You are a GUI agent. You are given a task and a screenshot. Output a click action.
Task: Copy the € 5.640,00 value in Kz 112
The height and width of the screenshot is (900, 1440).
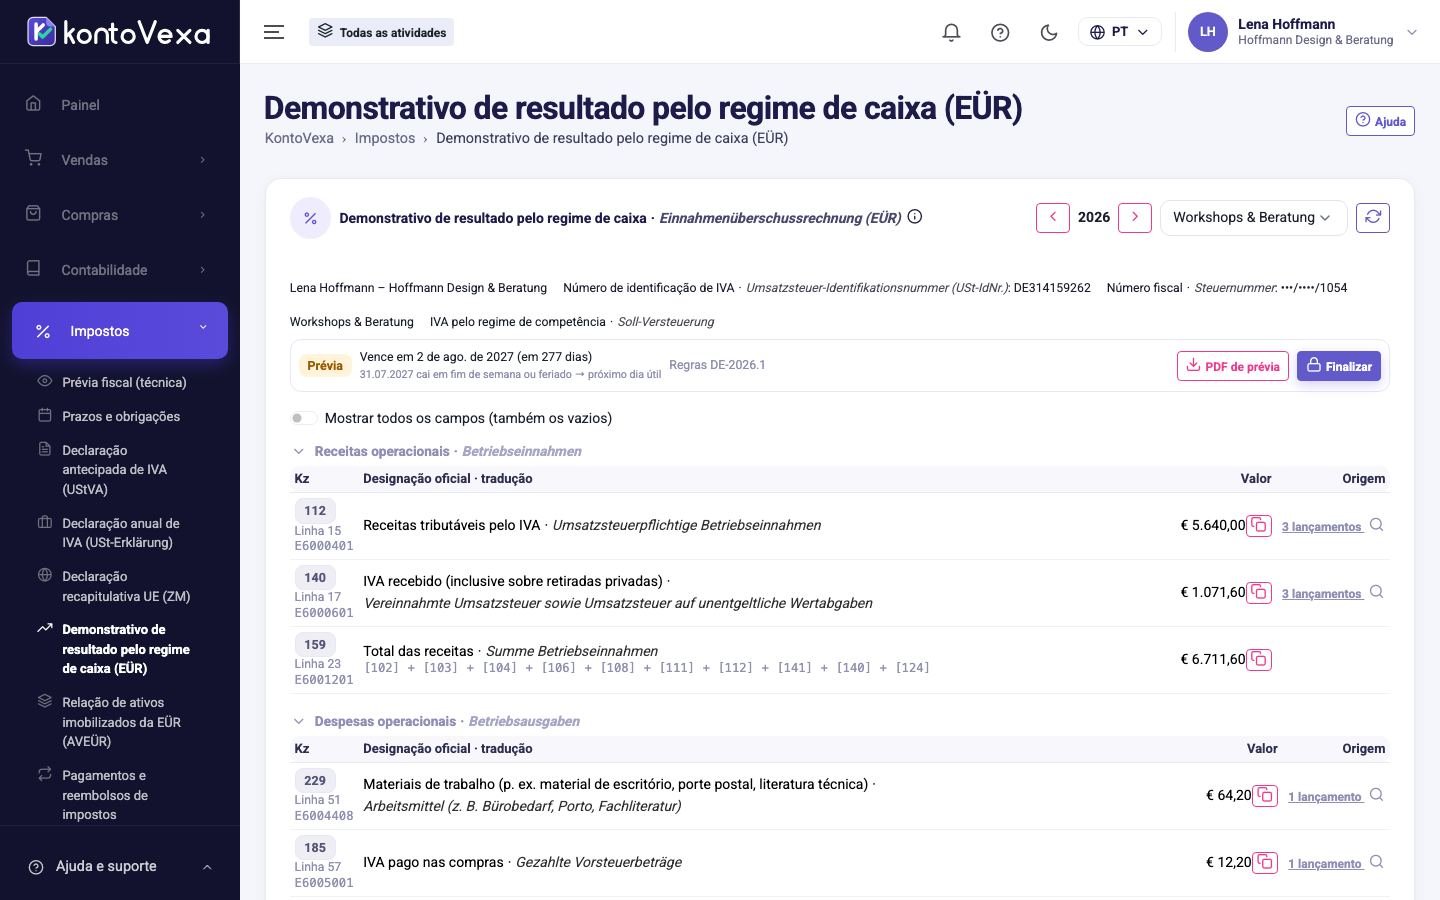1259,525
